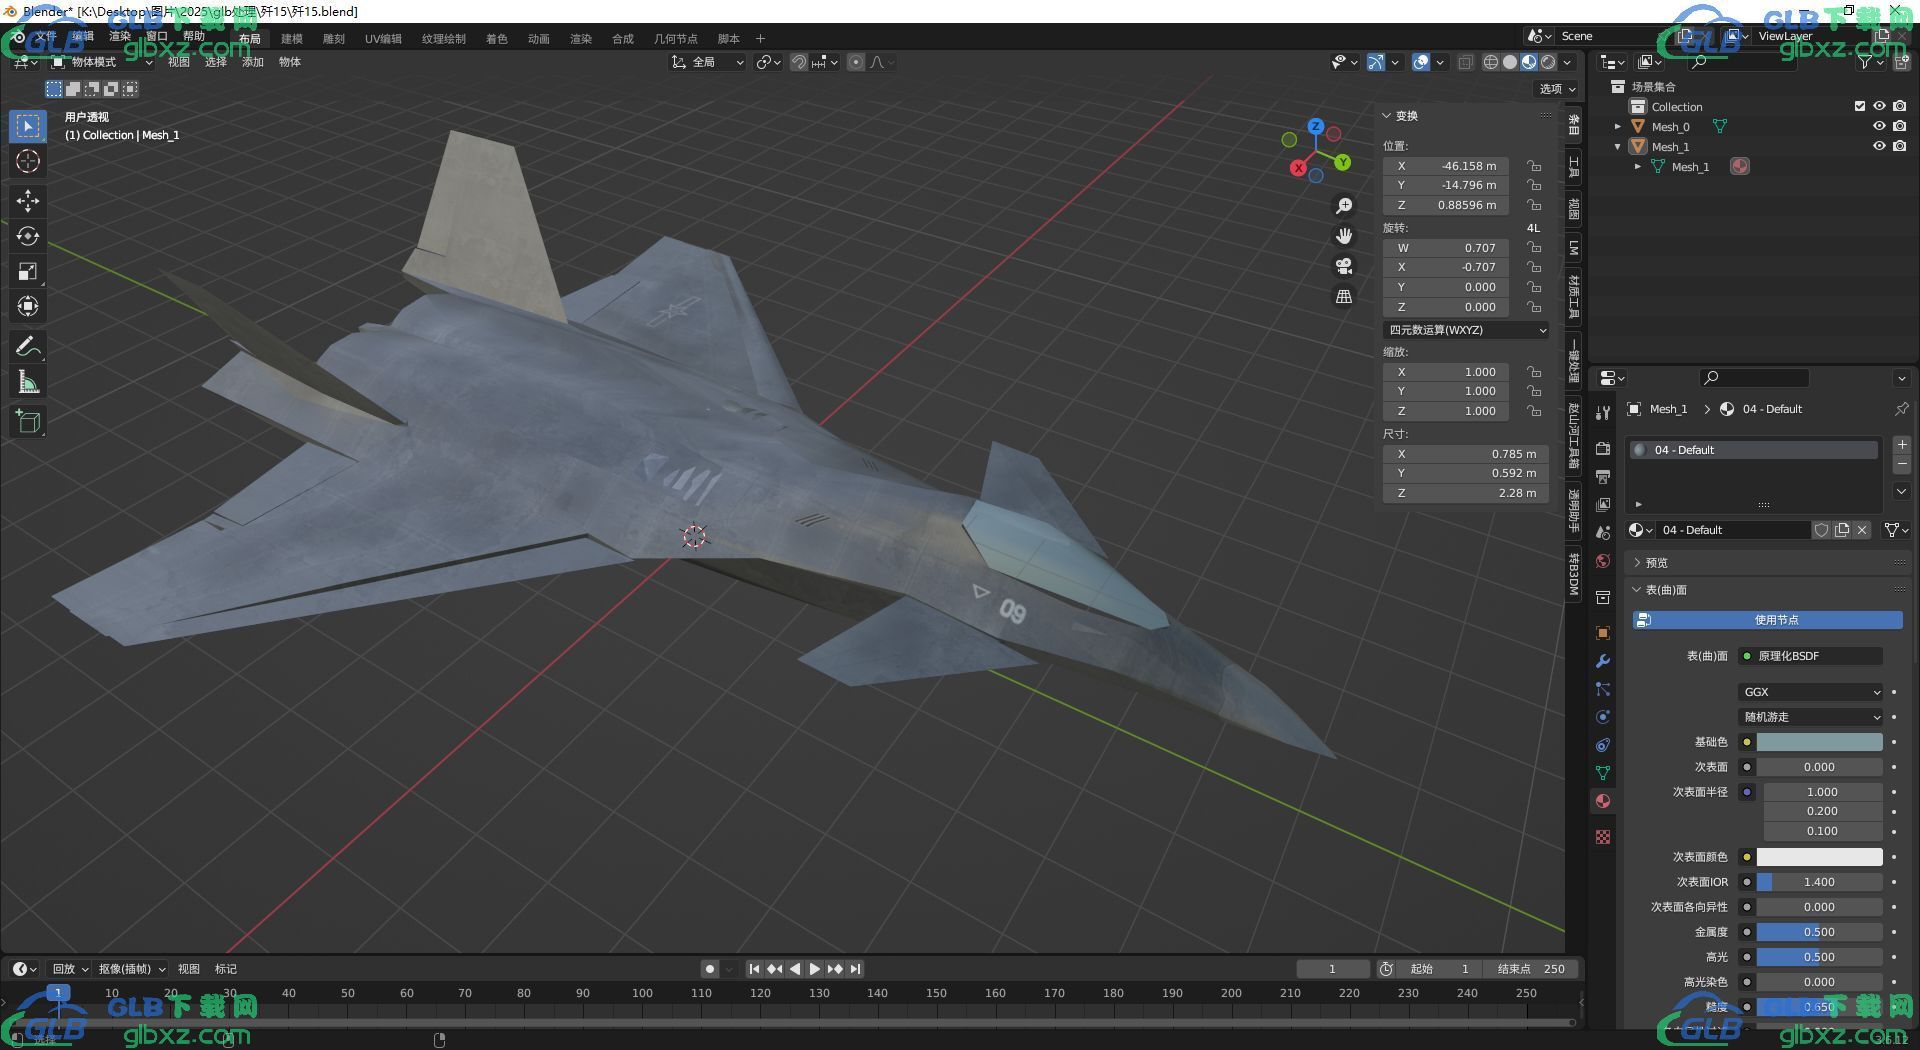1920x1050 pixels.
Task: Open the Render properties tab icon
Action: click(1603, 448)
